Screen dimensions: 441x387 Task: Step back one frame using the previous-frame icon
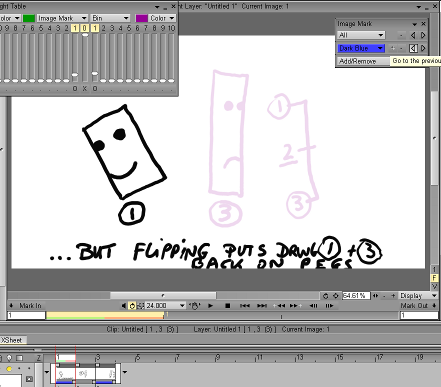pyautogui.click(x=314, y=305)
